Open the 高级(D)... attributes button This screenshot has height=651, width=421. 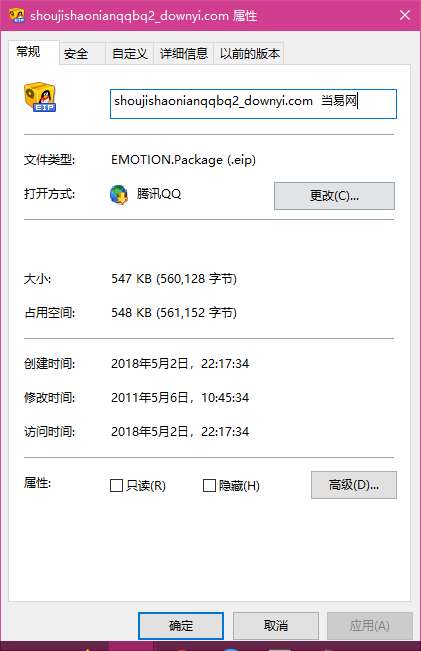(x=354, y=485)
